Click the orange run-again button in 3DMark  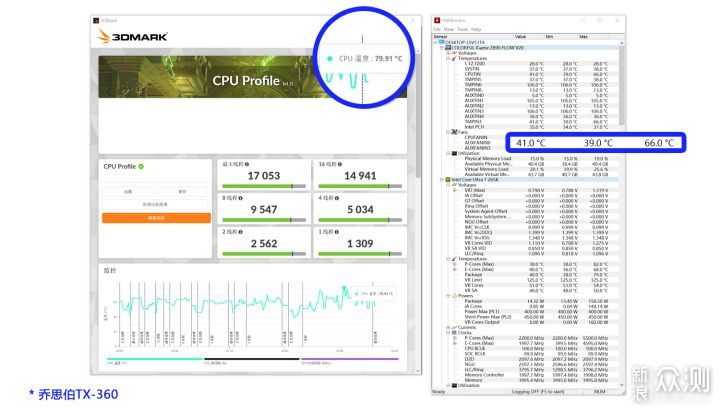pos(156,218)
